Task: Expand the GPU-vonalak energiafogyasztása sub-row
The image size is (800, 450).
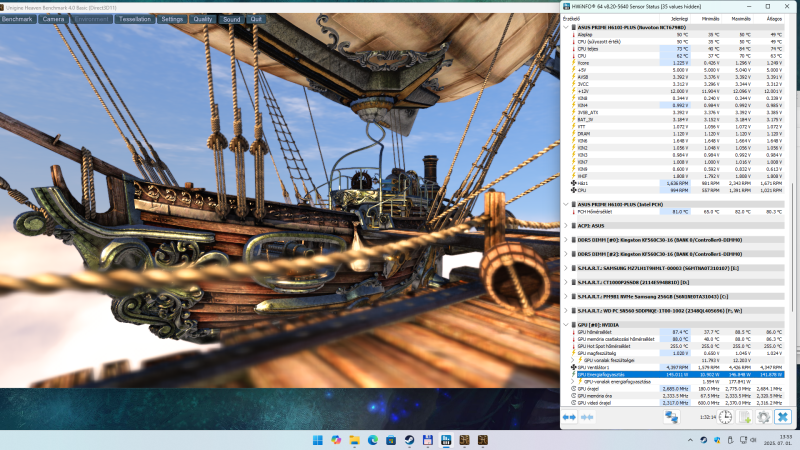Action: pos(573,382)
